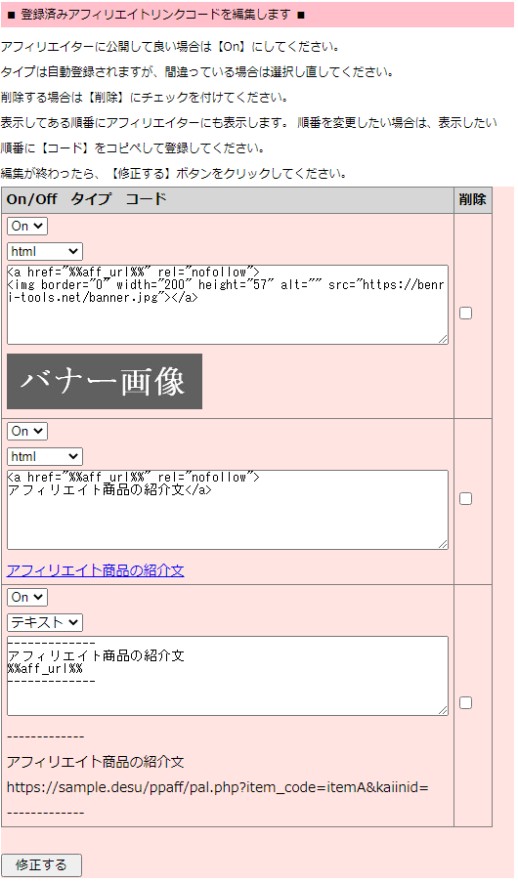The width and height of the screenshot is (518, 882).
Task: Click the plain 紹介文 preview text above the URL
Action: point(96,763)
